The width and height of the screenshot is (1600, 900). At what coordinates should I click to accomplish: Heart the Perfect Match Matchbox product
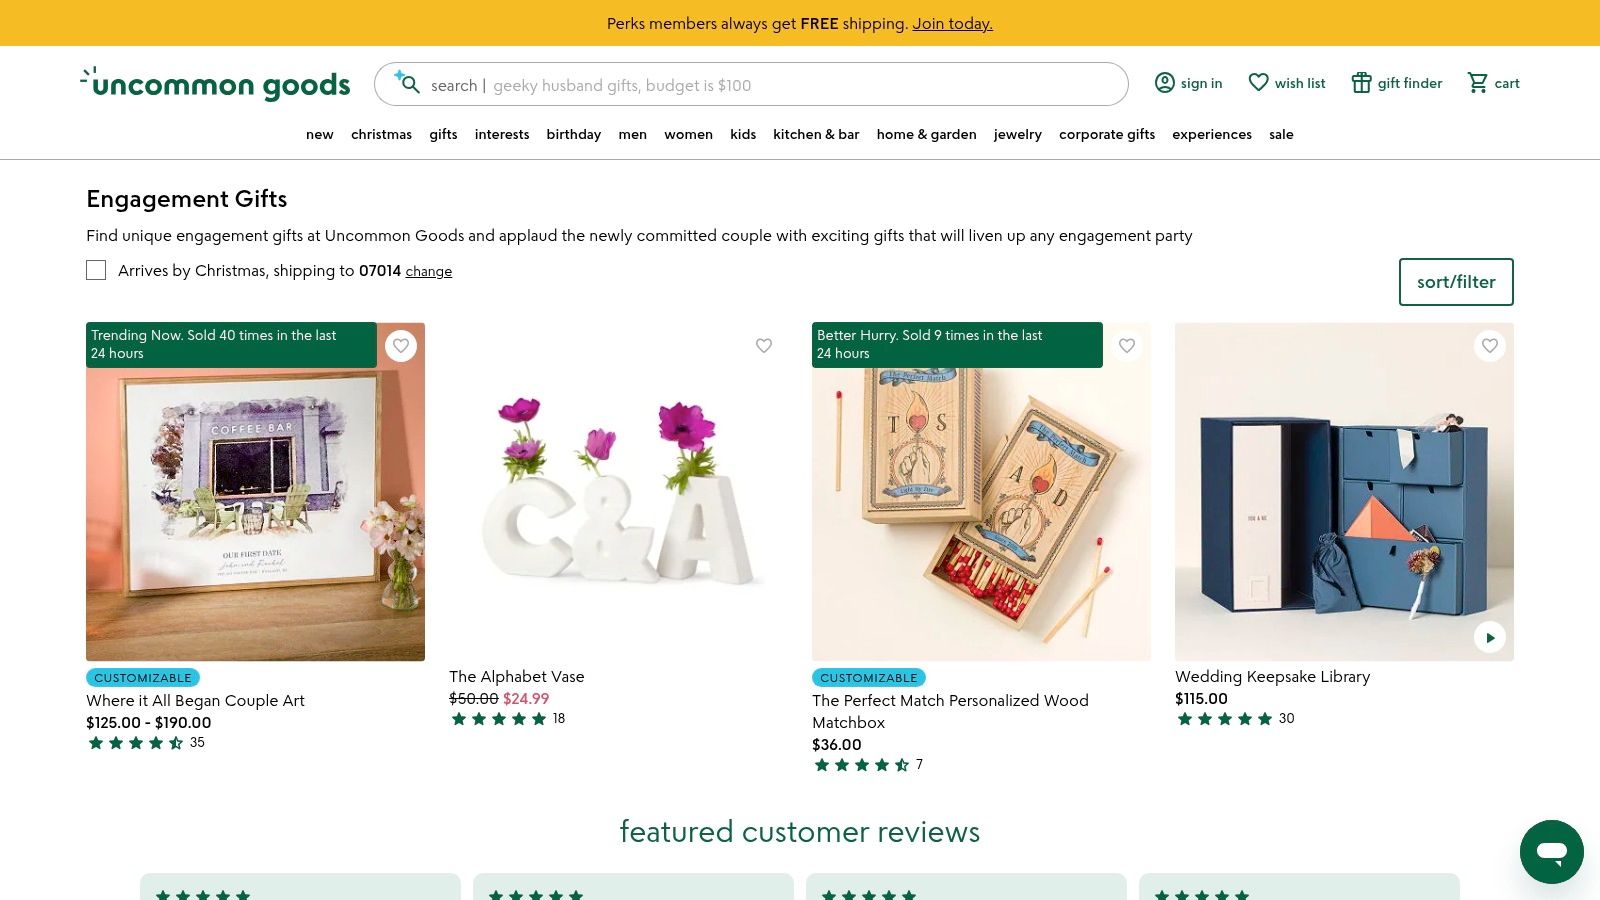coord(1127,346)
